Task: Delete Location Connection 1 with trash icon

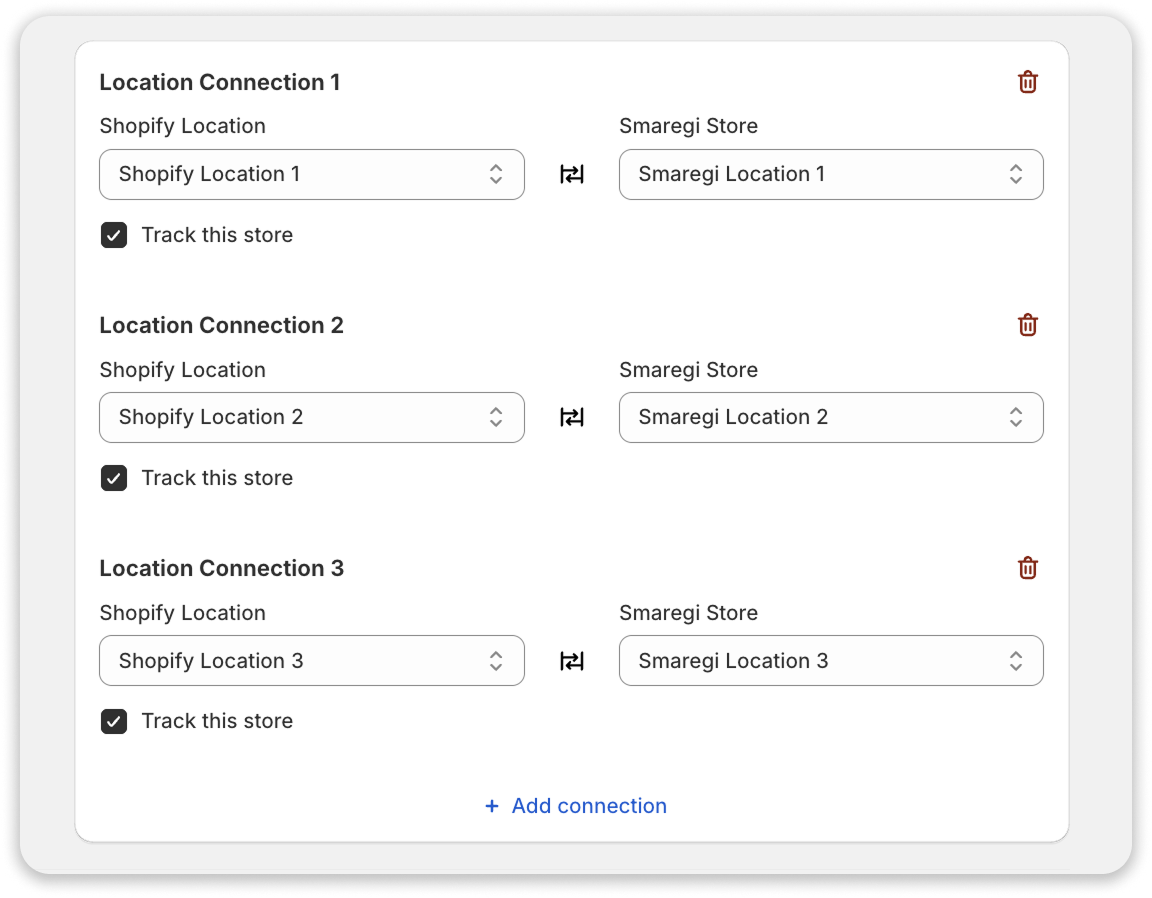Action: (x=1027, y=82)
